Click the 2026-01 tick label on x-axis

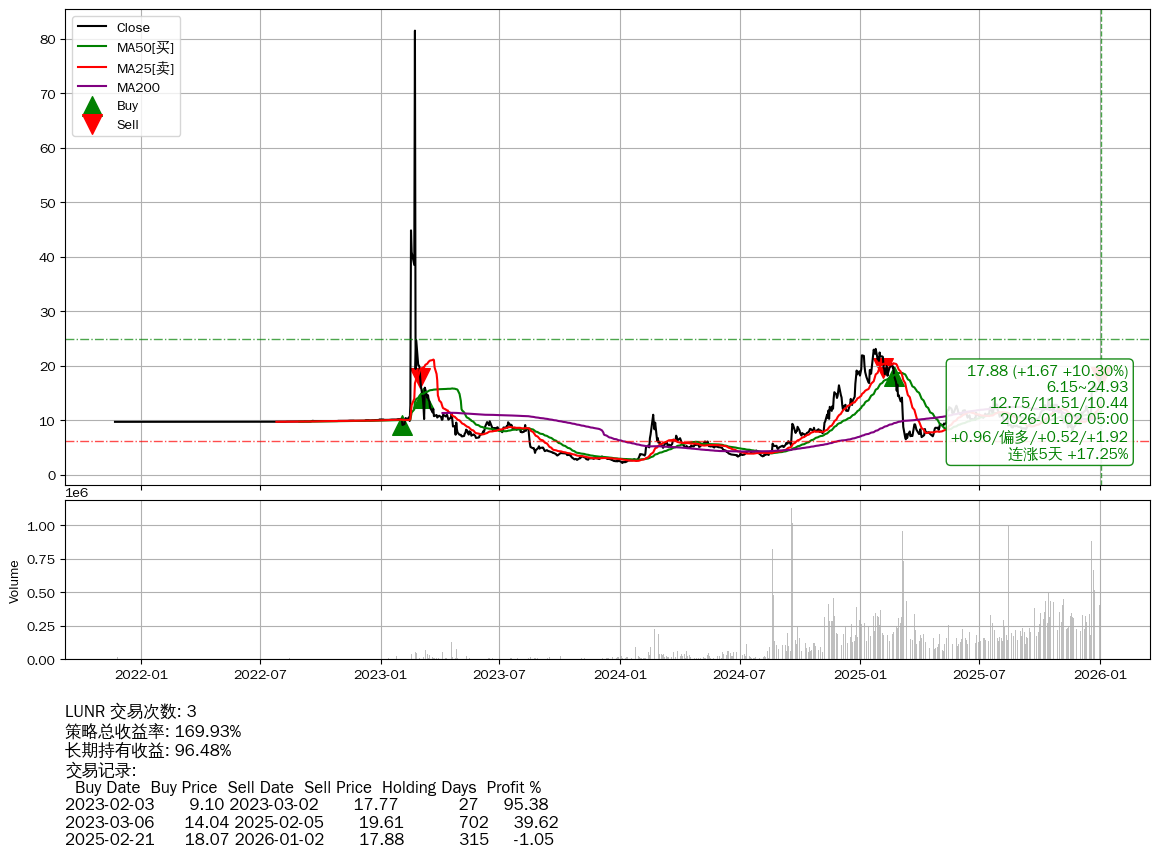[x=1100, y=675]
